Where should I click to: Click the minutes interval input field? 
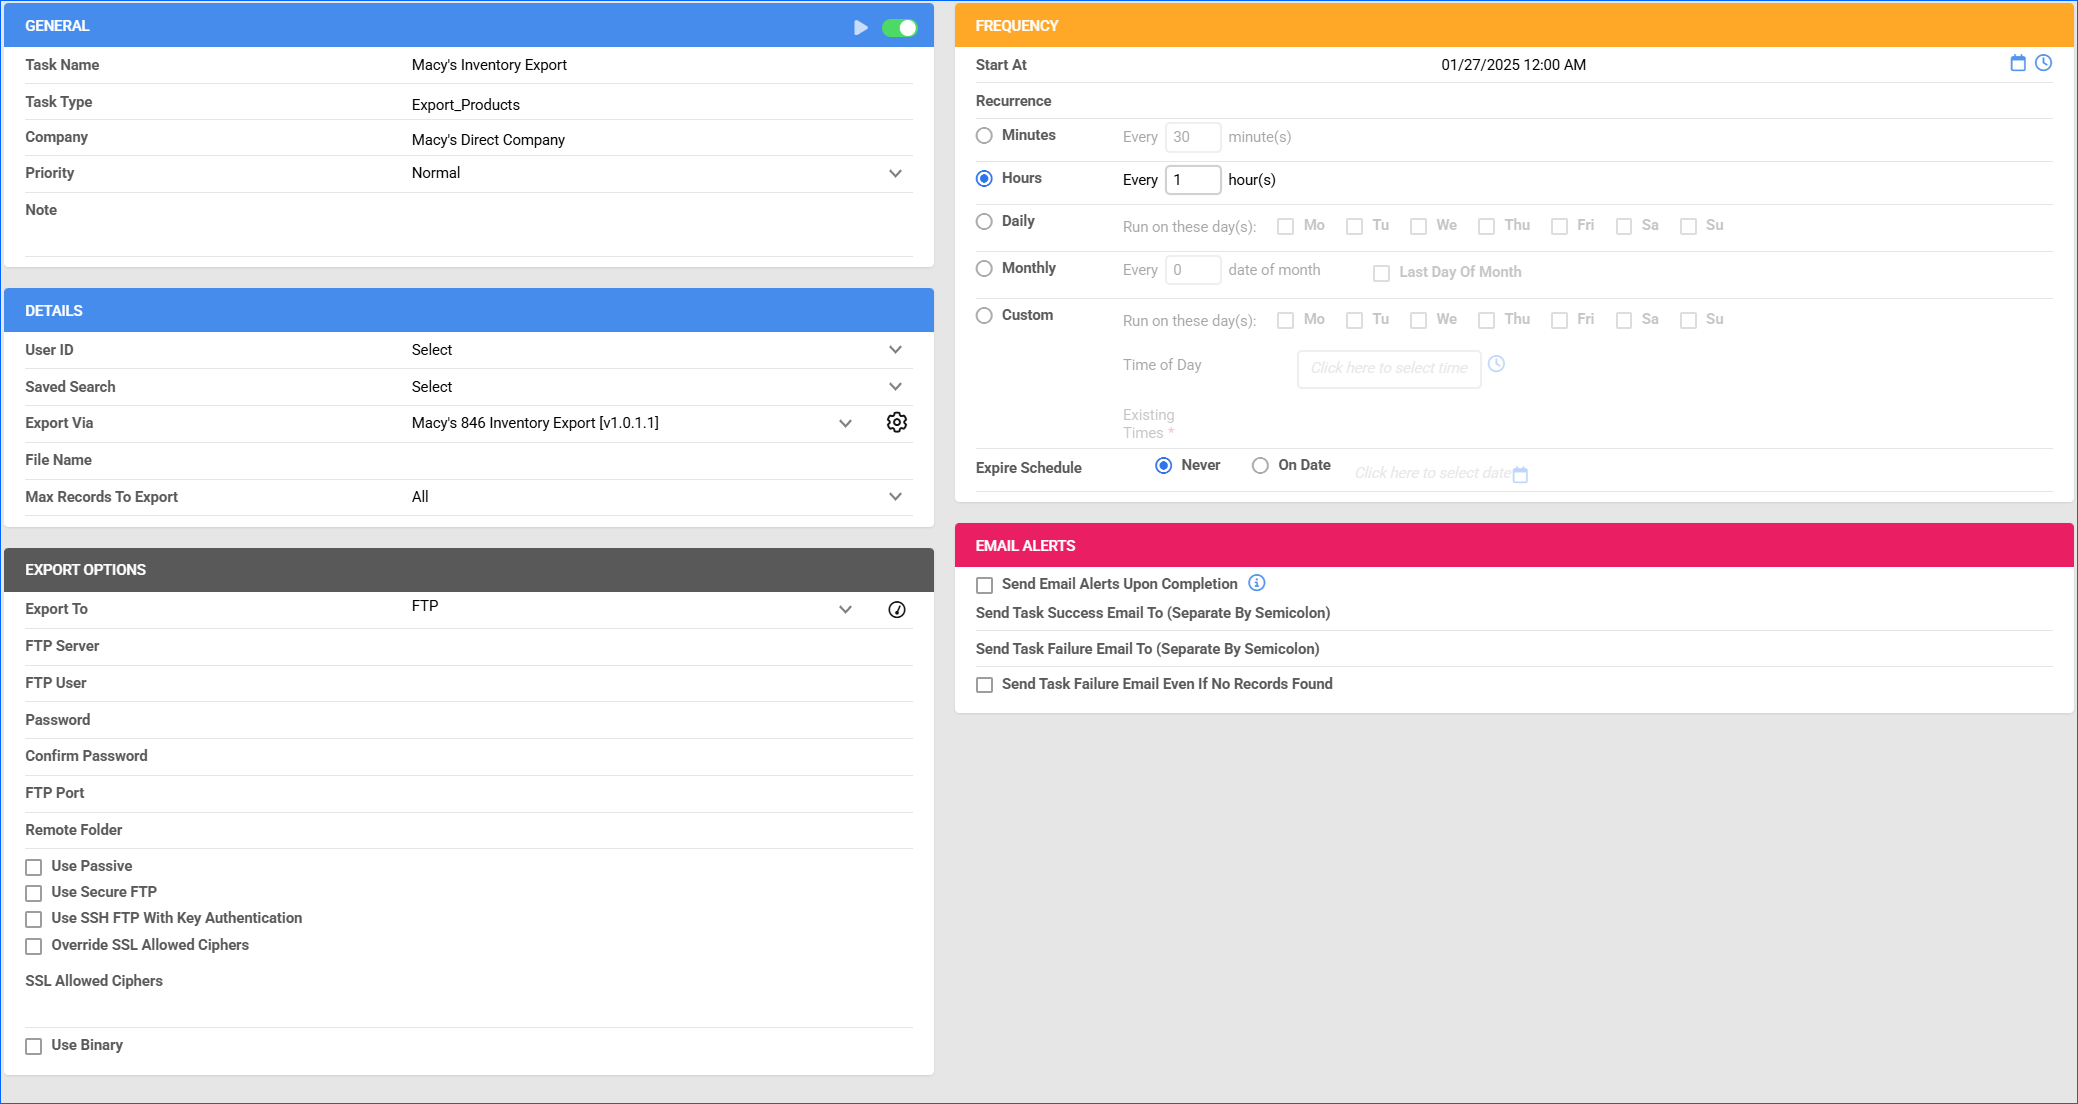1193,137
